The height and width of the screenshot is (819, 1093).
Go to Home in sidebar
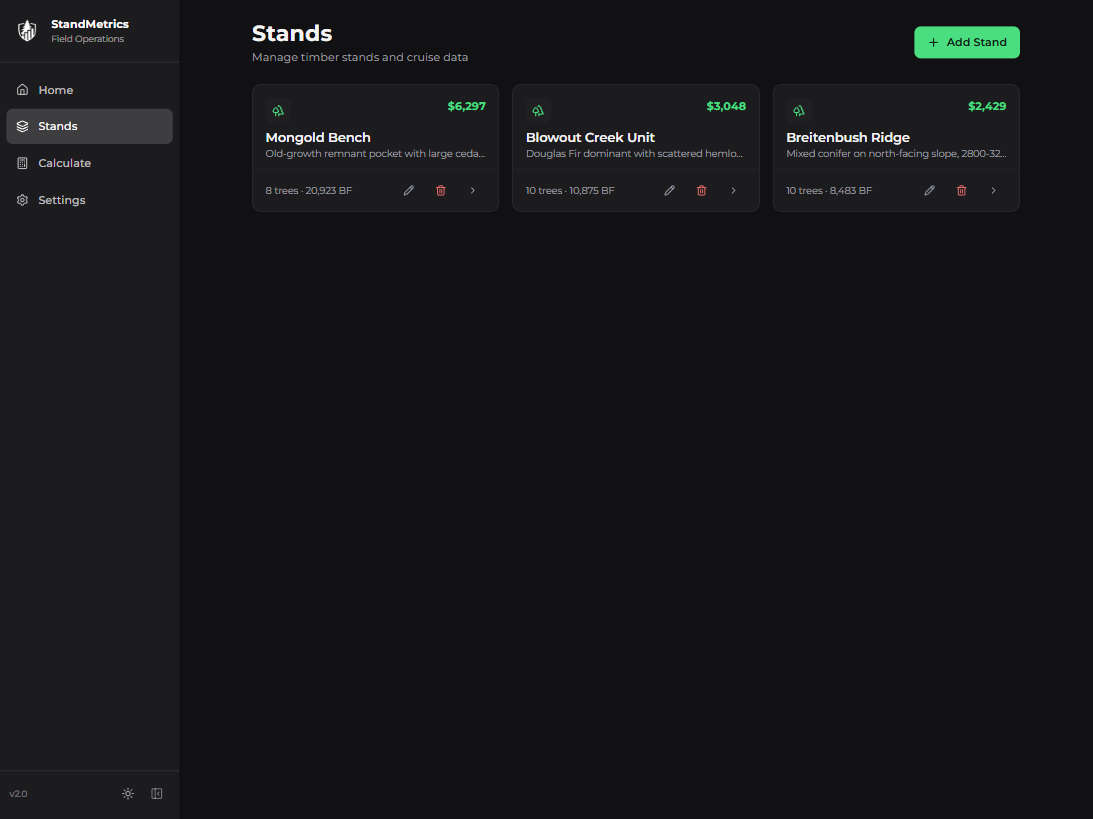[x=56, y=90]
